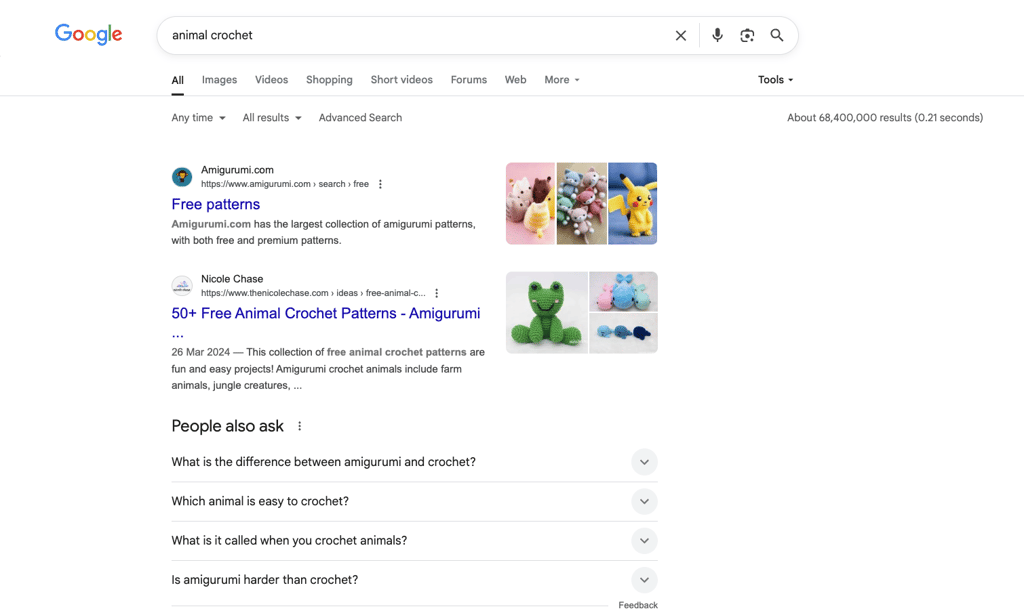
Task: Click the Nicole Chase site favicon
Action: (182, 285)
